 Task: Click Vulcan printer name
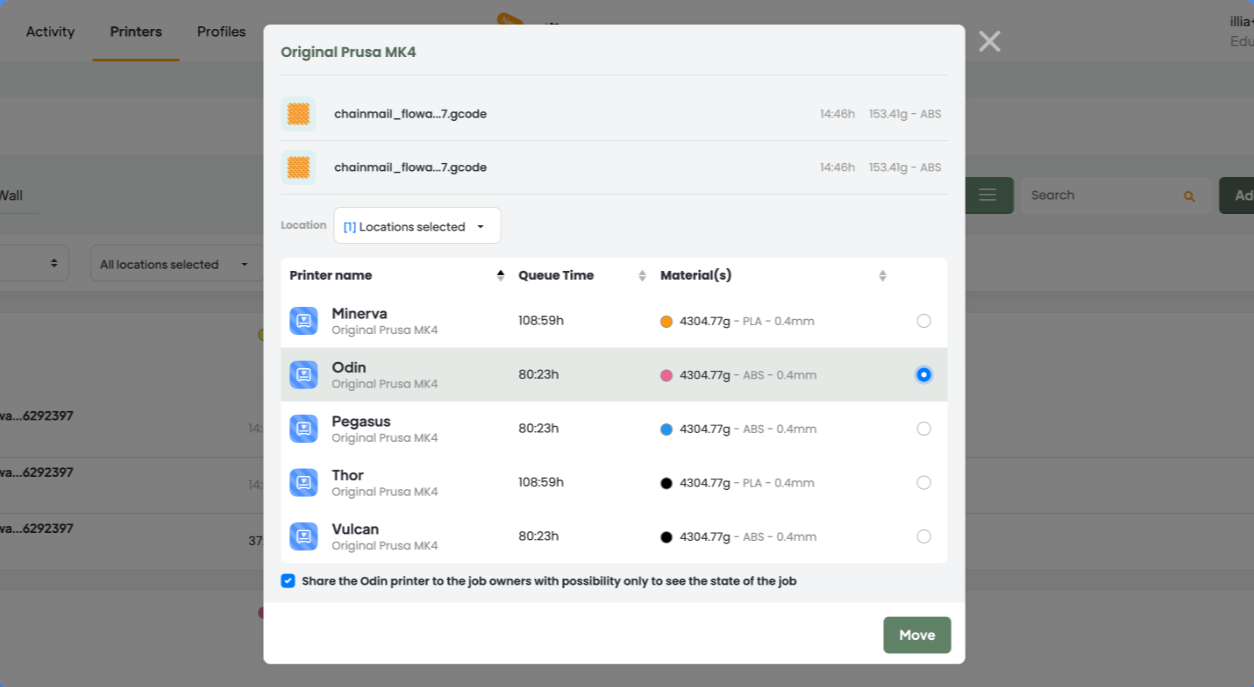[355, 530]
